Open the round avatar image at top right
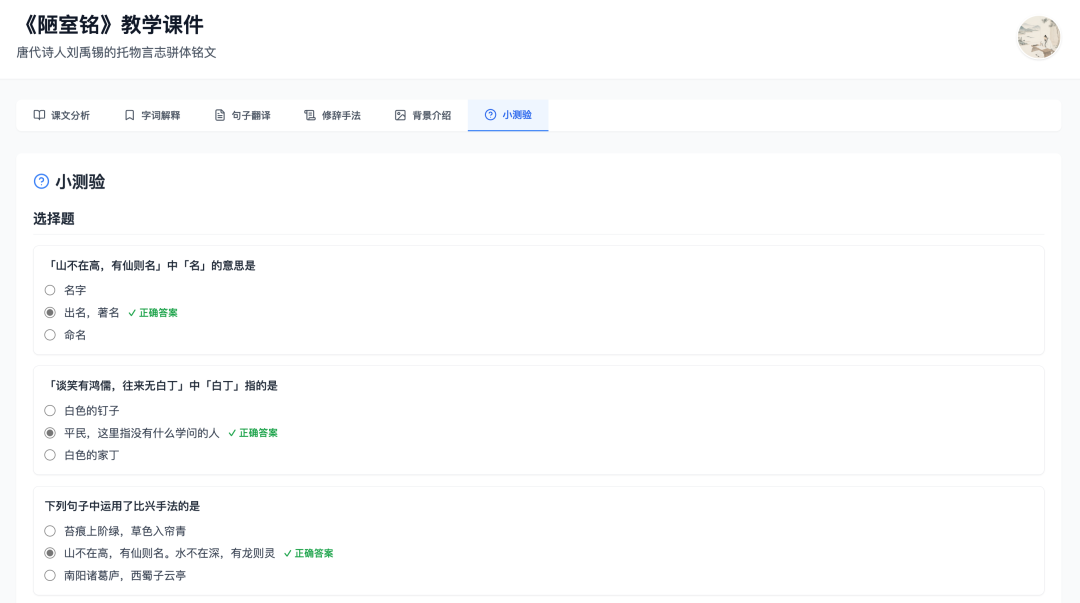 tap(1039, 38)
